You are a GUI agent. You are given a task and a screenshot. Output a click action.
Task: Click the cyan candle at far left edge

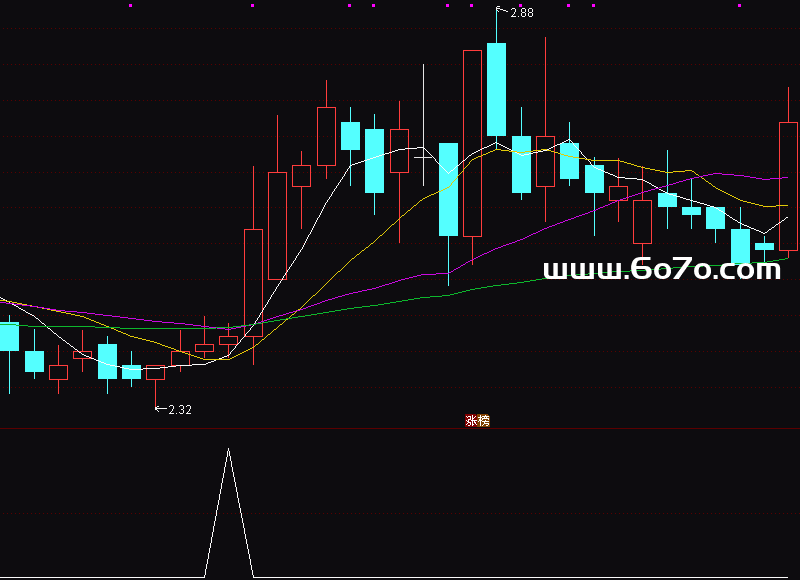pyautogui.click(x=9, y=336)
